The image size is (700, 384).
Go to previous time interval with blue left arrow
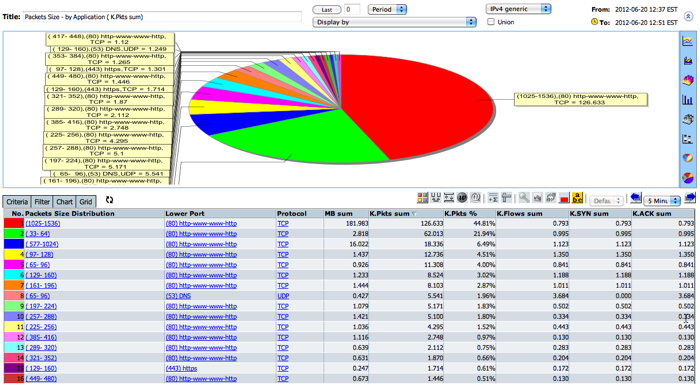[636, 198]
